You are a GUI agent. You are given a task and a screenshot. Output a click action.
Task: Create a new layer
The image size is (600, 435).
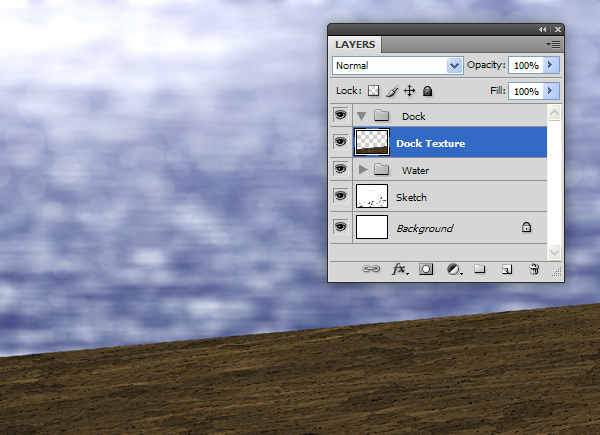point(507,269)
